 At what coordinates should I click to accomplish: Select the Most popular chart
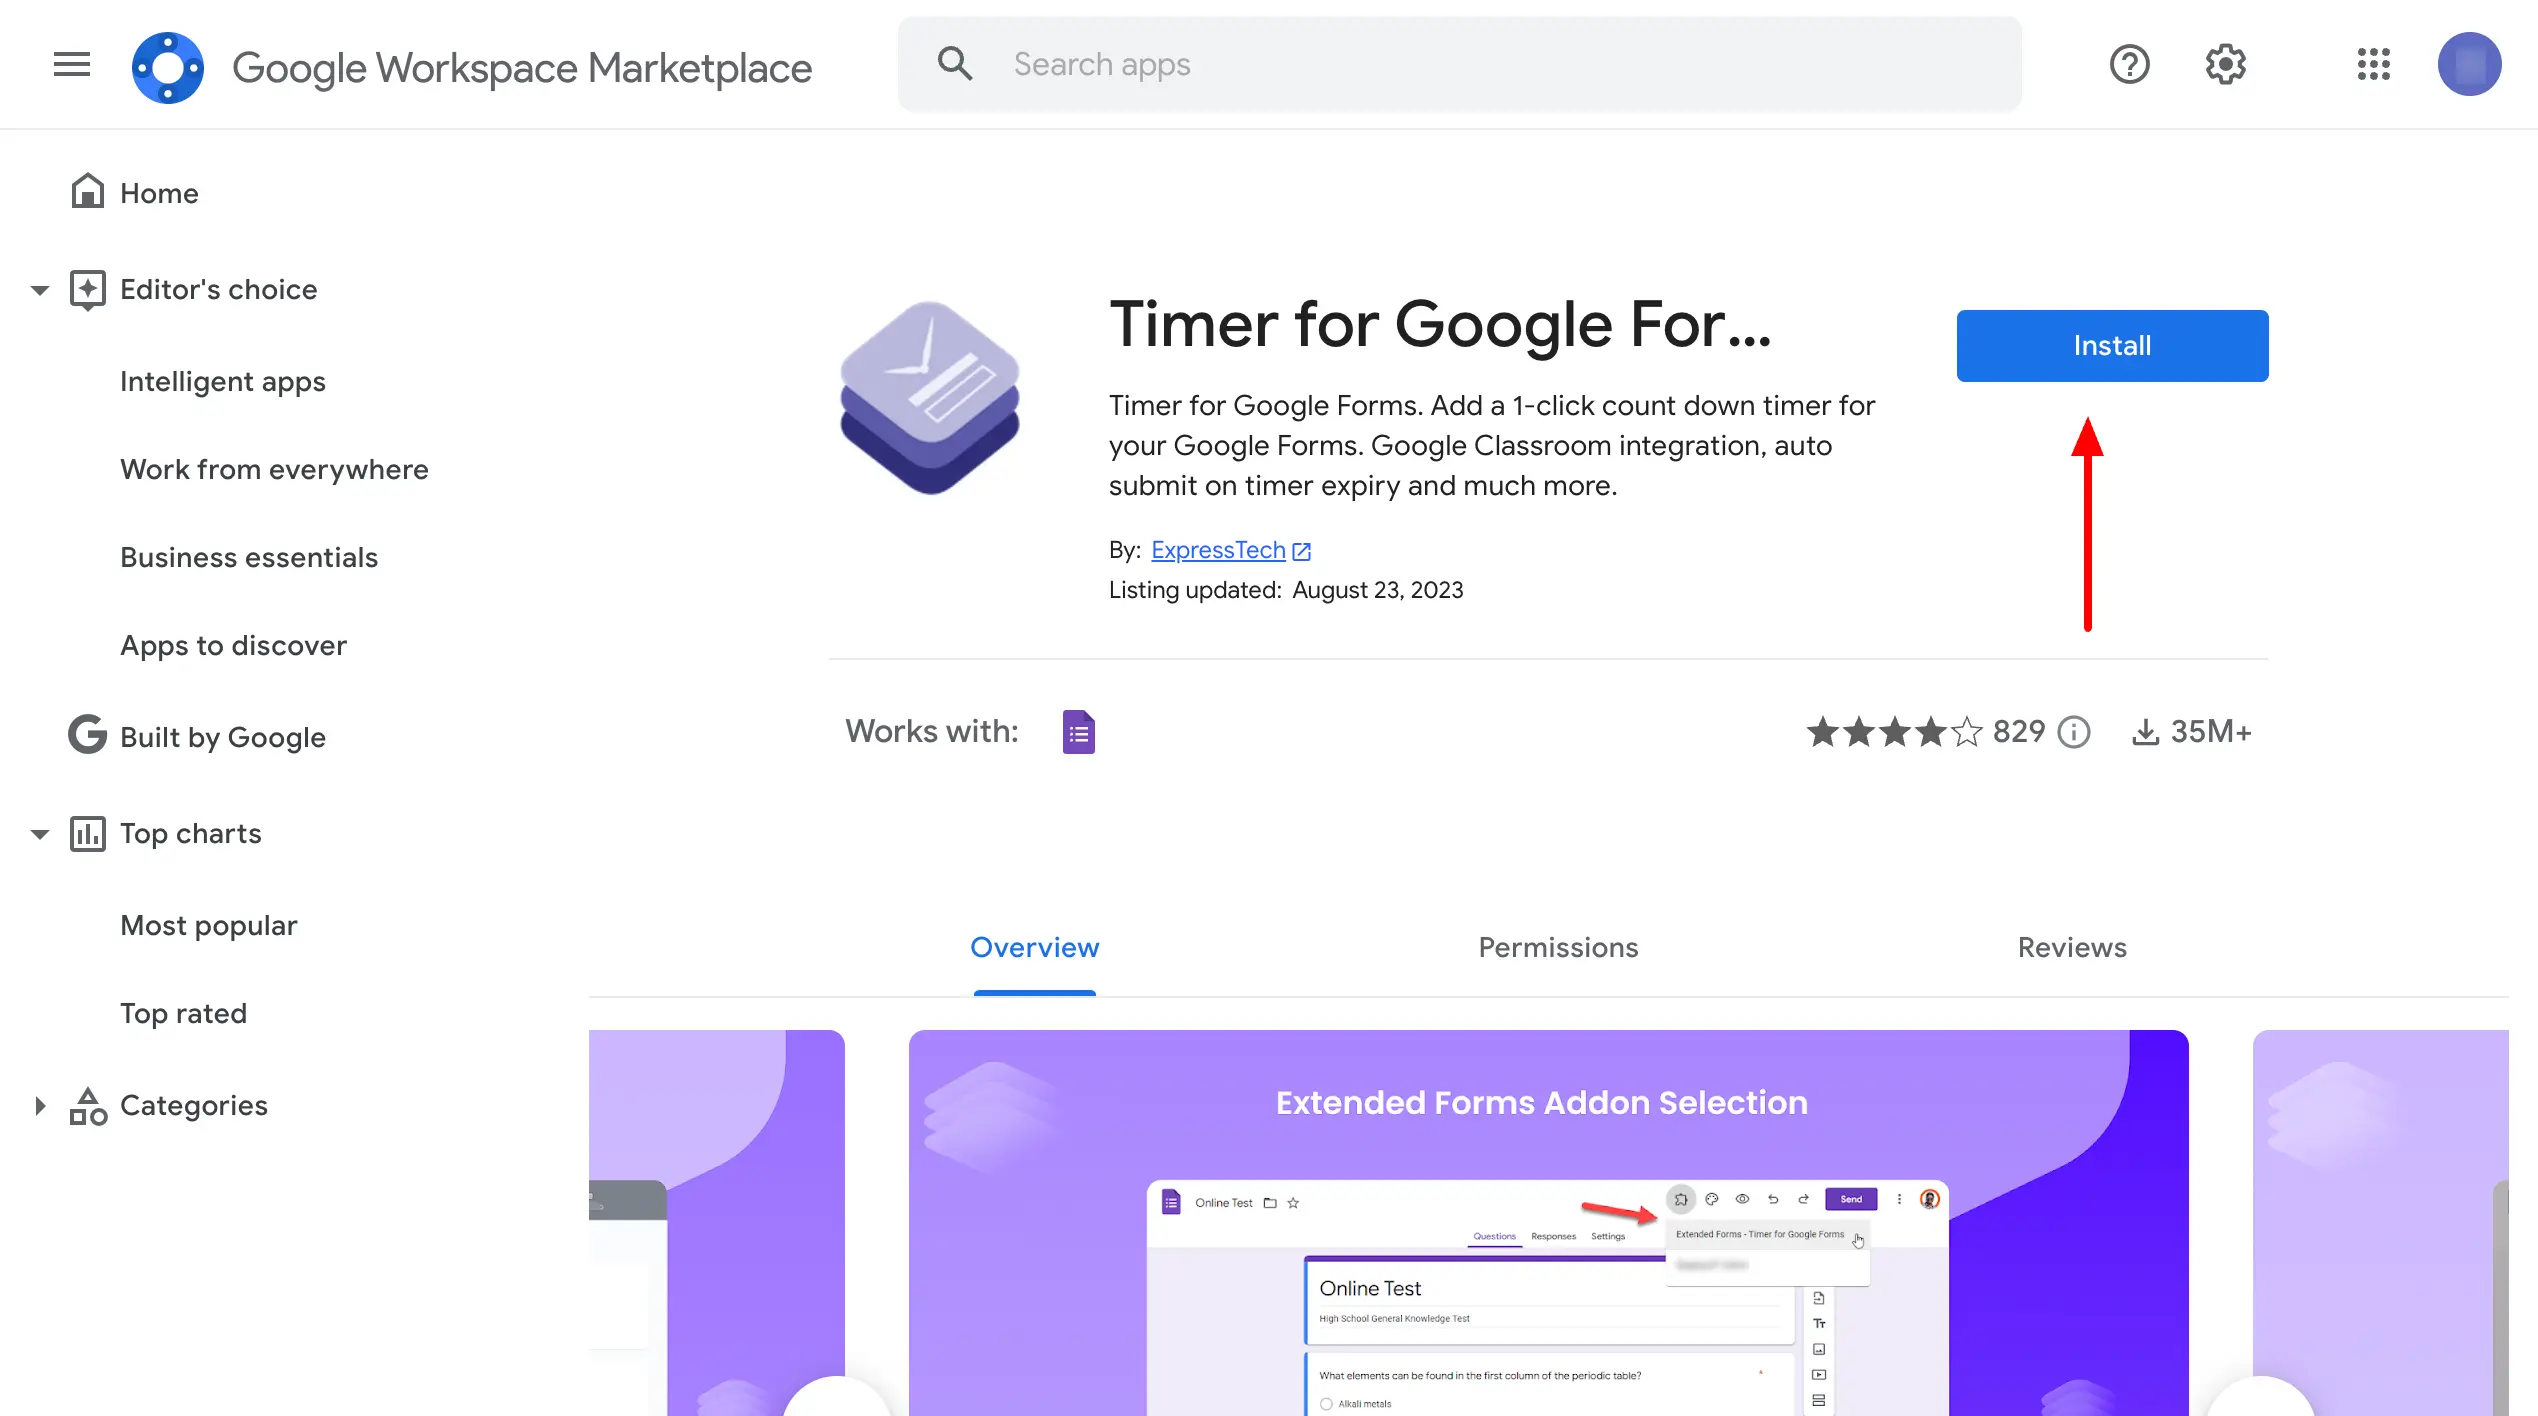[209, 926]
